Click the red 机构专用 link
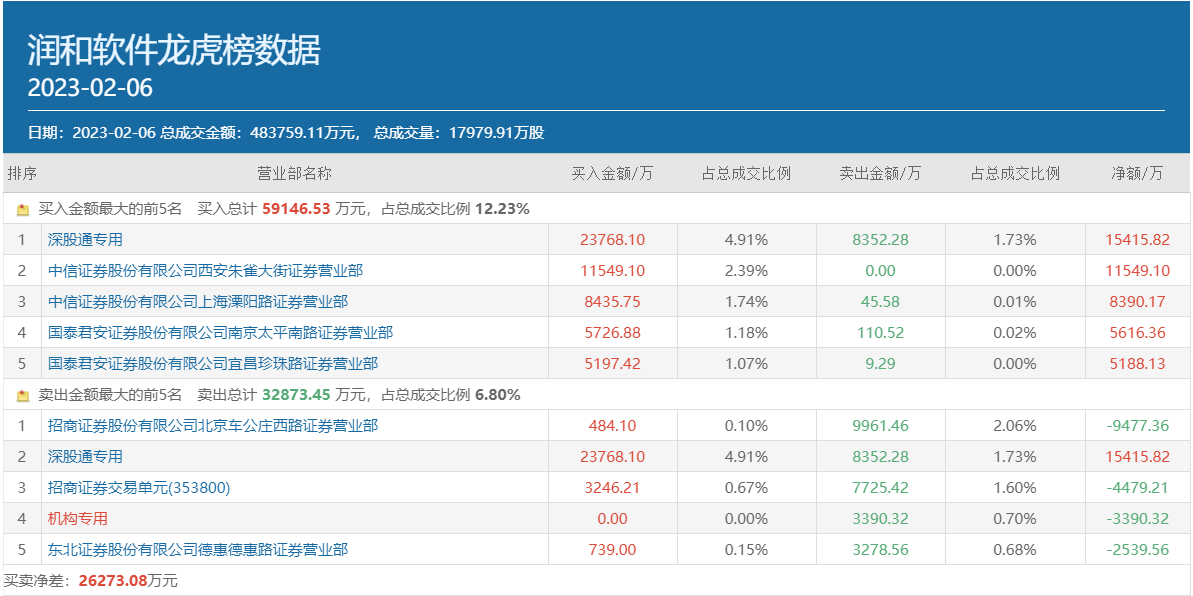This screenshot has height=596, width=1193. 77,519
